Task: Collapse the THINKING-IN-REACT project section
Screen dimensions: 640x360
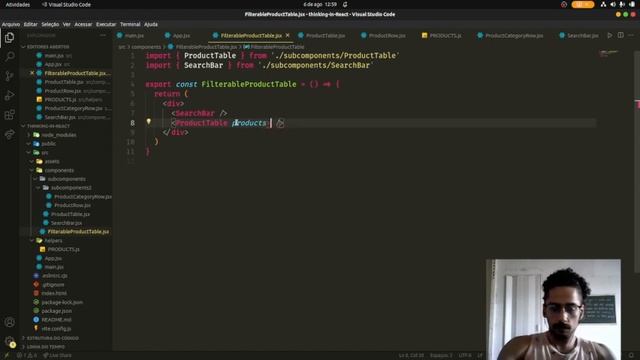Action: [47, 126]
